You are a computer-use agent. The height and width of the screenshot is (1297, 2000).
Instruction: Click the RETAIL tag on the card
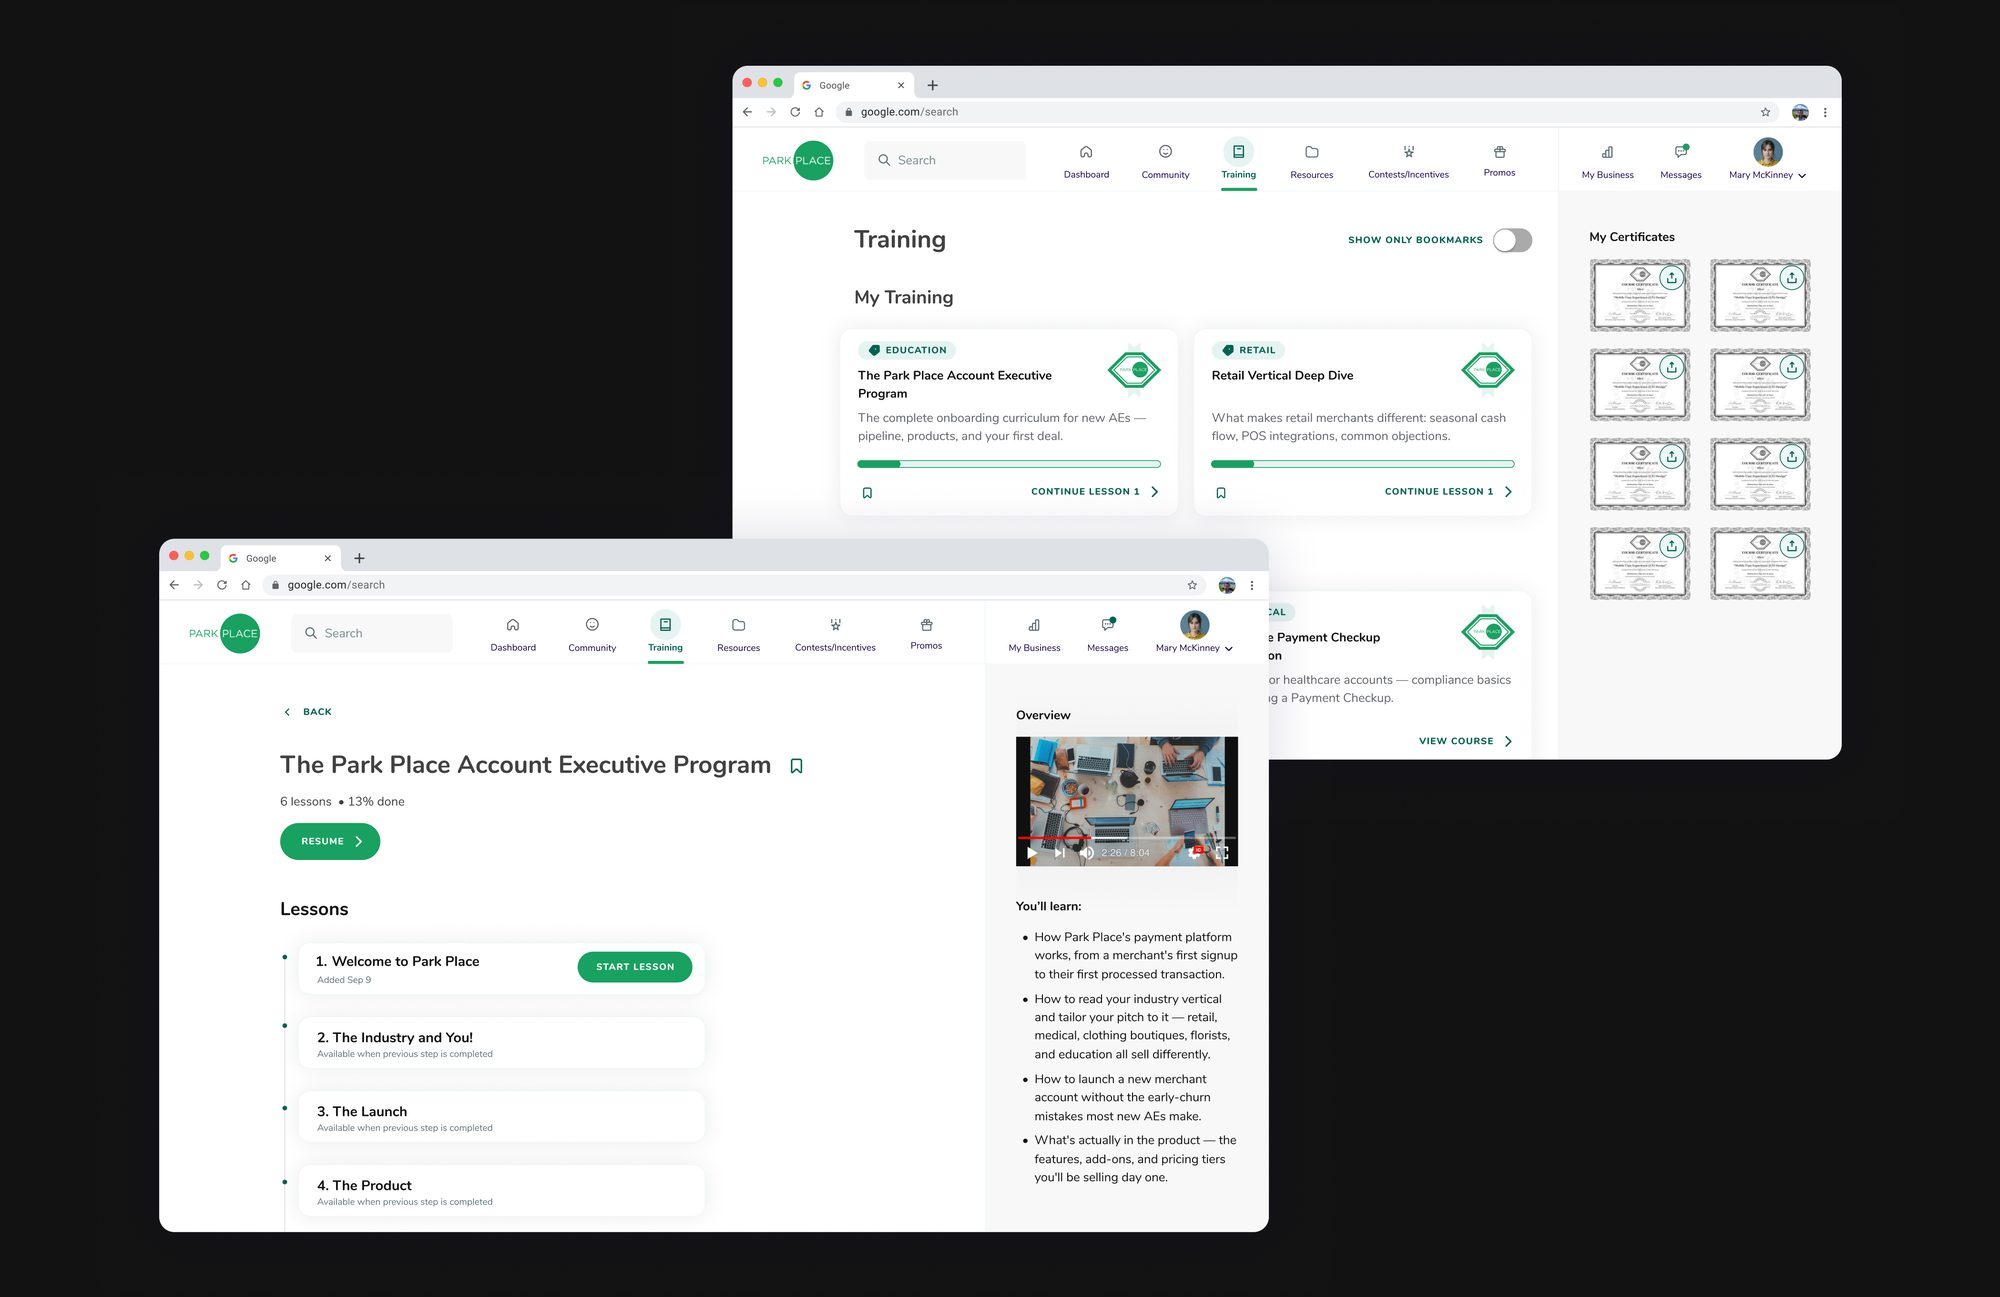click(x=1248, y=350)
